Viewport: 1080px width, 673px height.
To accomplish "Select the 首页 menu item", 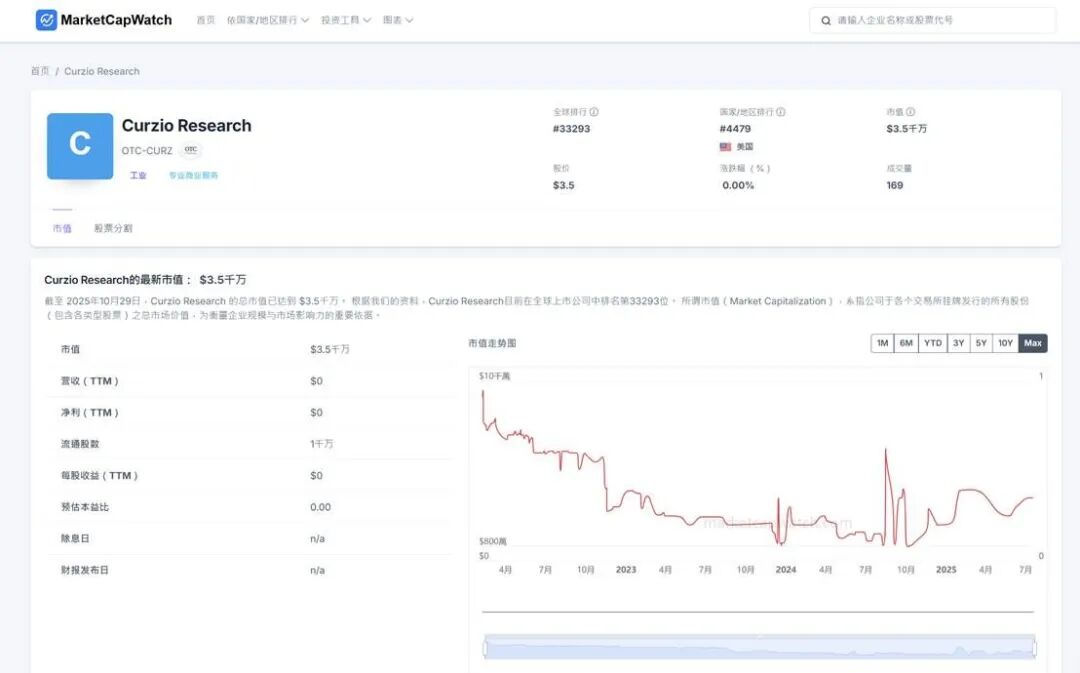I will [206, 19].
